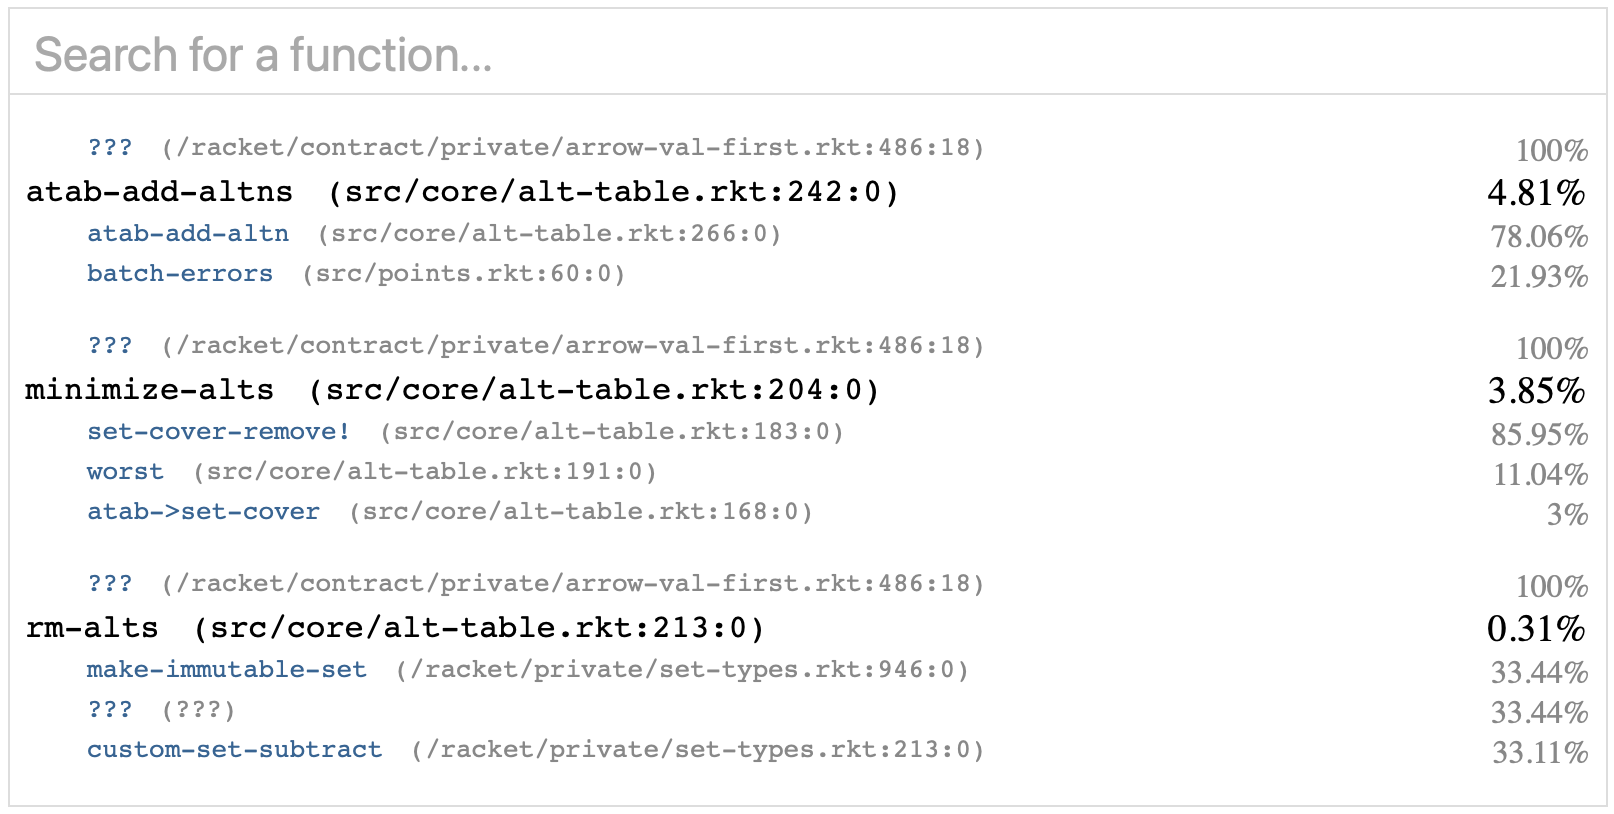Open the worst function link

[x=125, y=472]
